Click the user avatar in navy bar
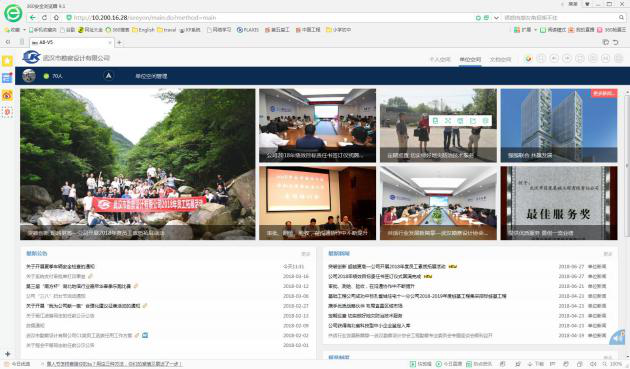The width and height of the screenshot is (630, 369). (29, 76)
